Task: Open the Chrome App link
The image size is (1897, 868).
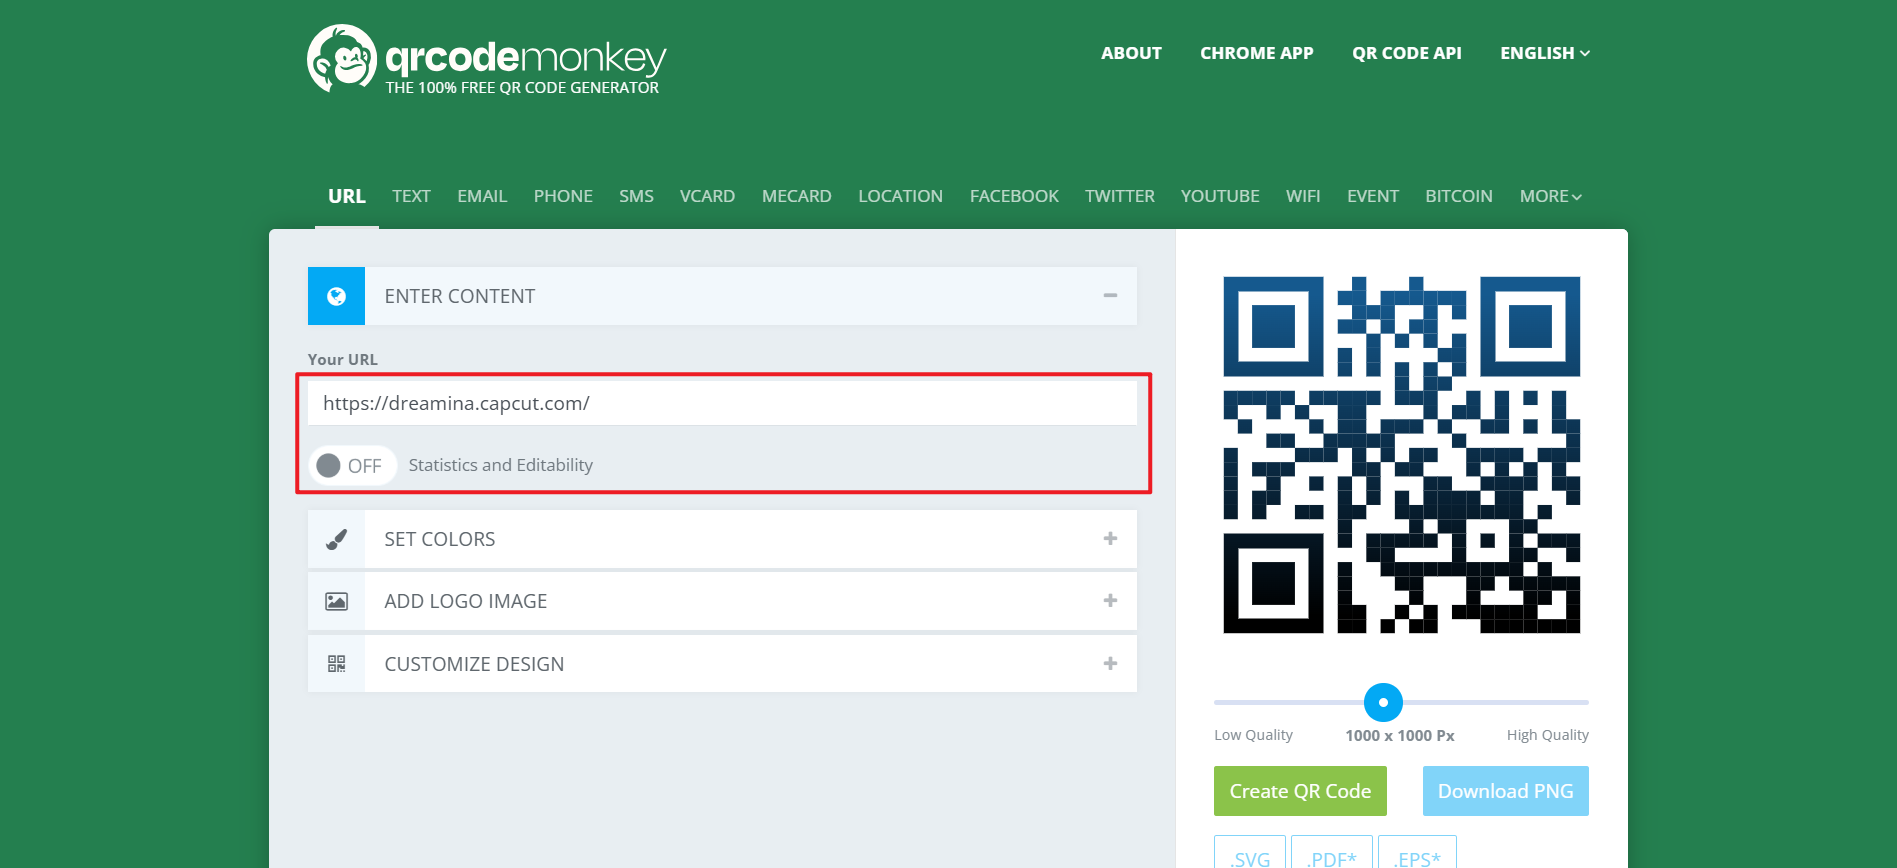Action: tap(1257, 53)
